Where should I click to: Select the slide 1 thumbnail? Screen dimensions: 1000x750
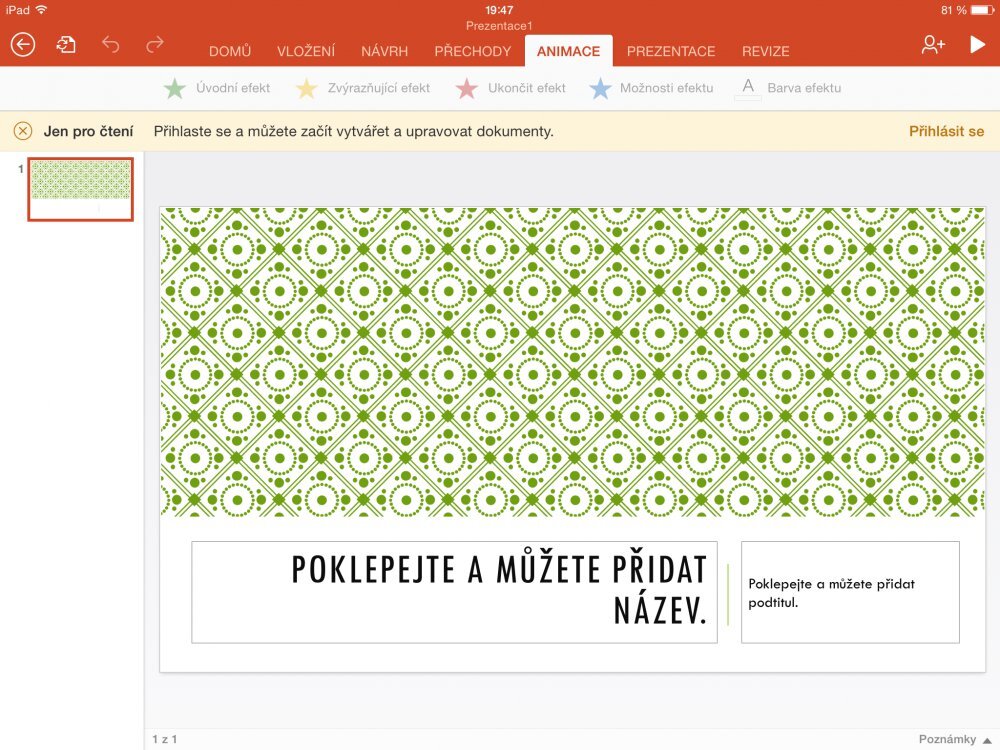point(81,189)
